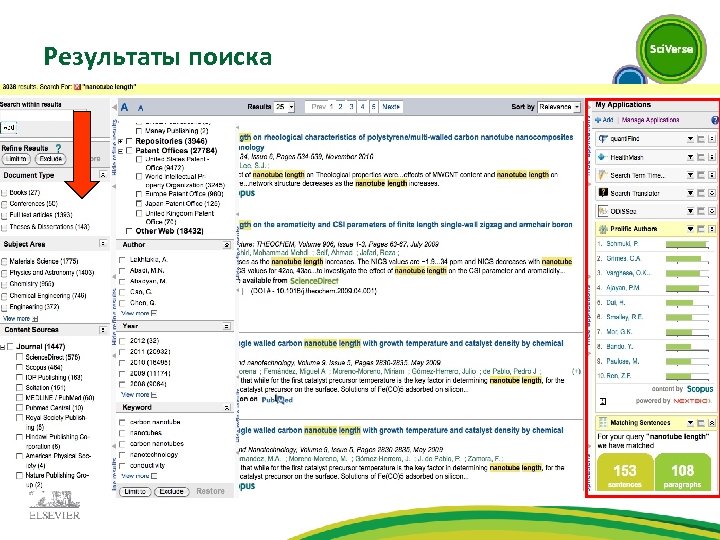Image resolution: width=720 pixels, height=540 pixels.
Task: Select the ScienceDirect content source checkbox
Action: [x=19, y=357]
